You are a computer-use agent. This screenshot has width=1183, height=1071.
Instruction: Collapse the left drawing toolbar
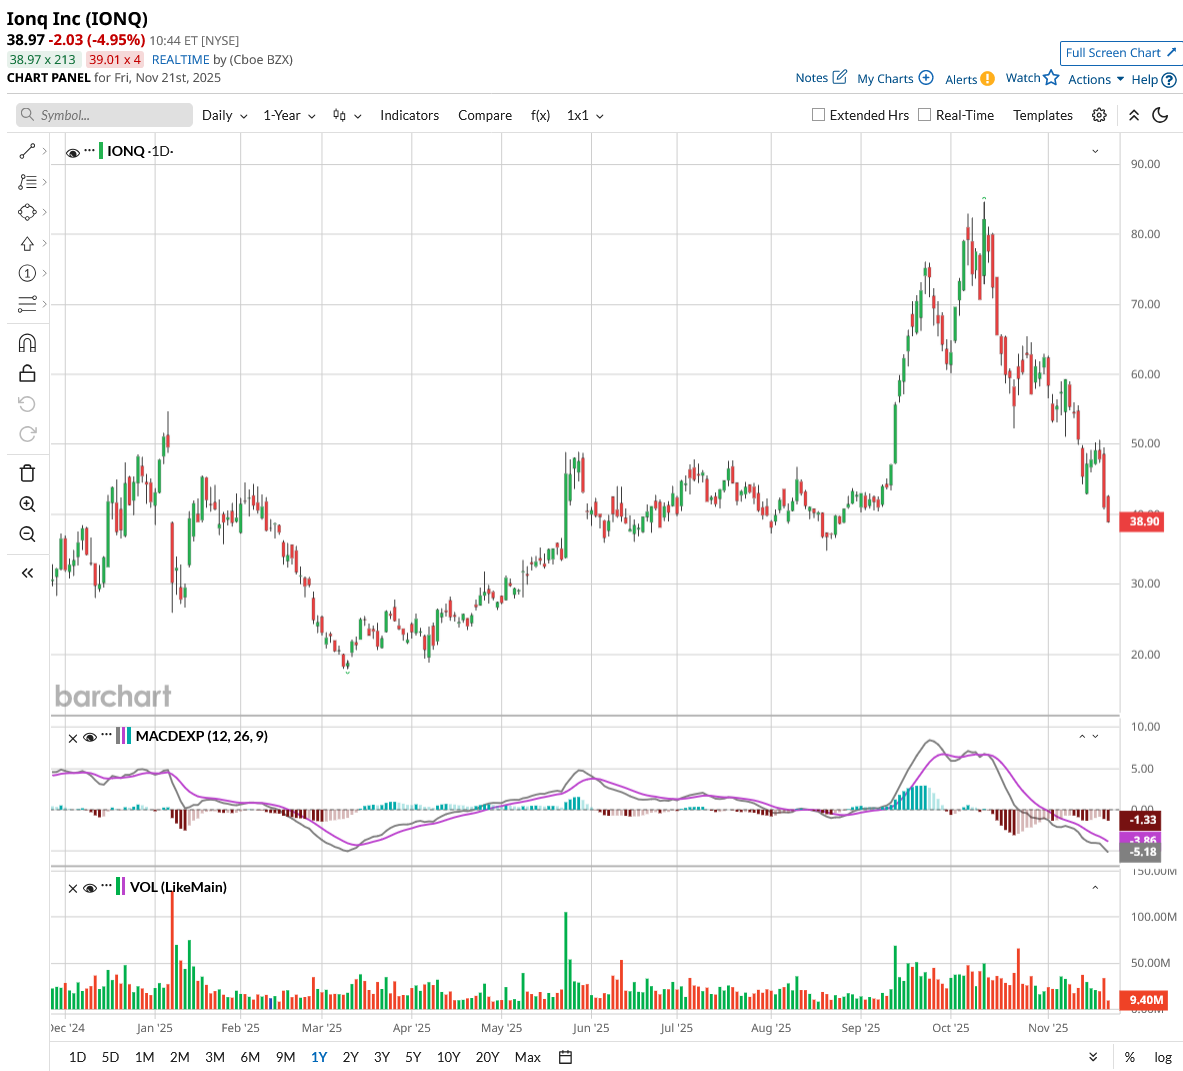pos(27,573)
